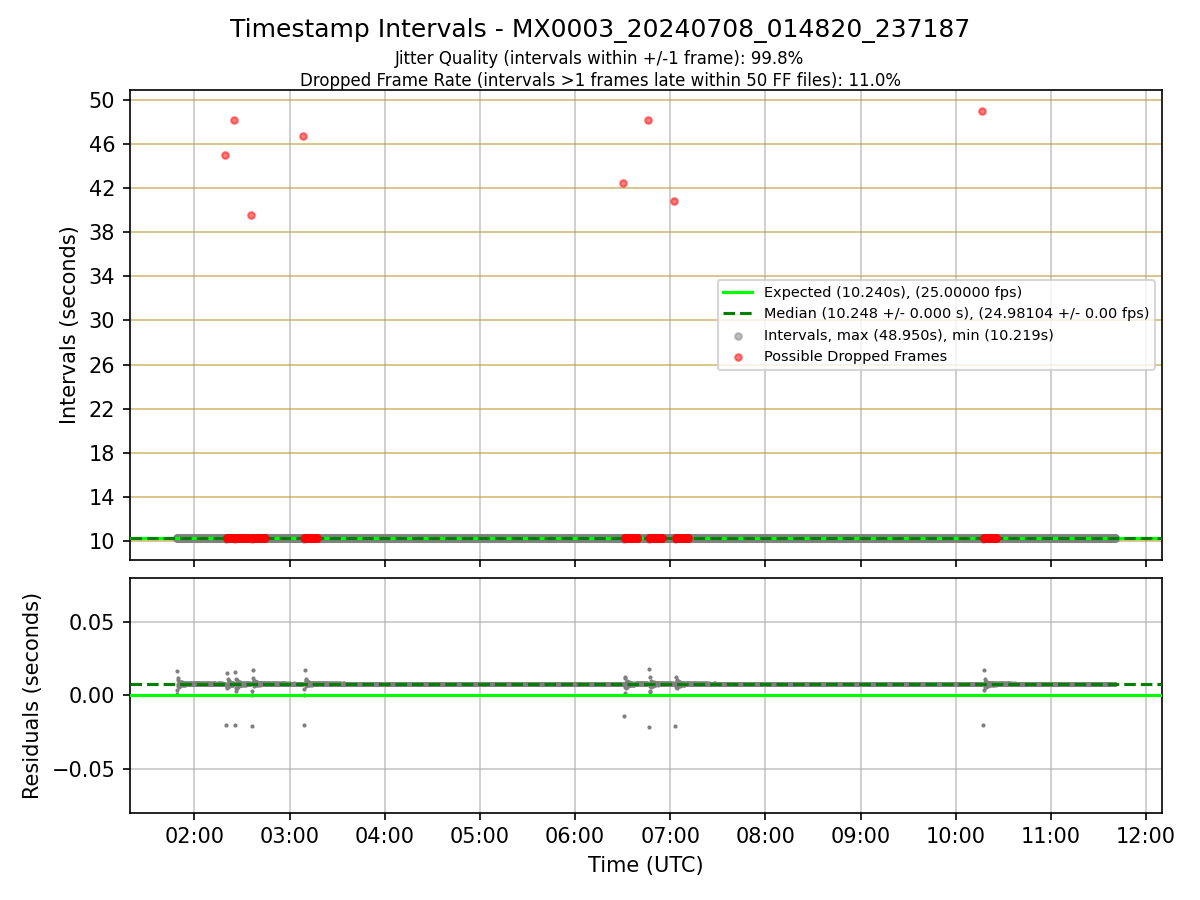Click the highest red dropped-frame point near 10:15
Screen dimensions: 1200x900
pos(982,111)
